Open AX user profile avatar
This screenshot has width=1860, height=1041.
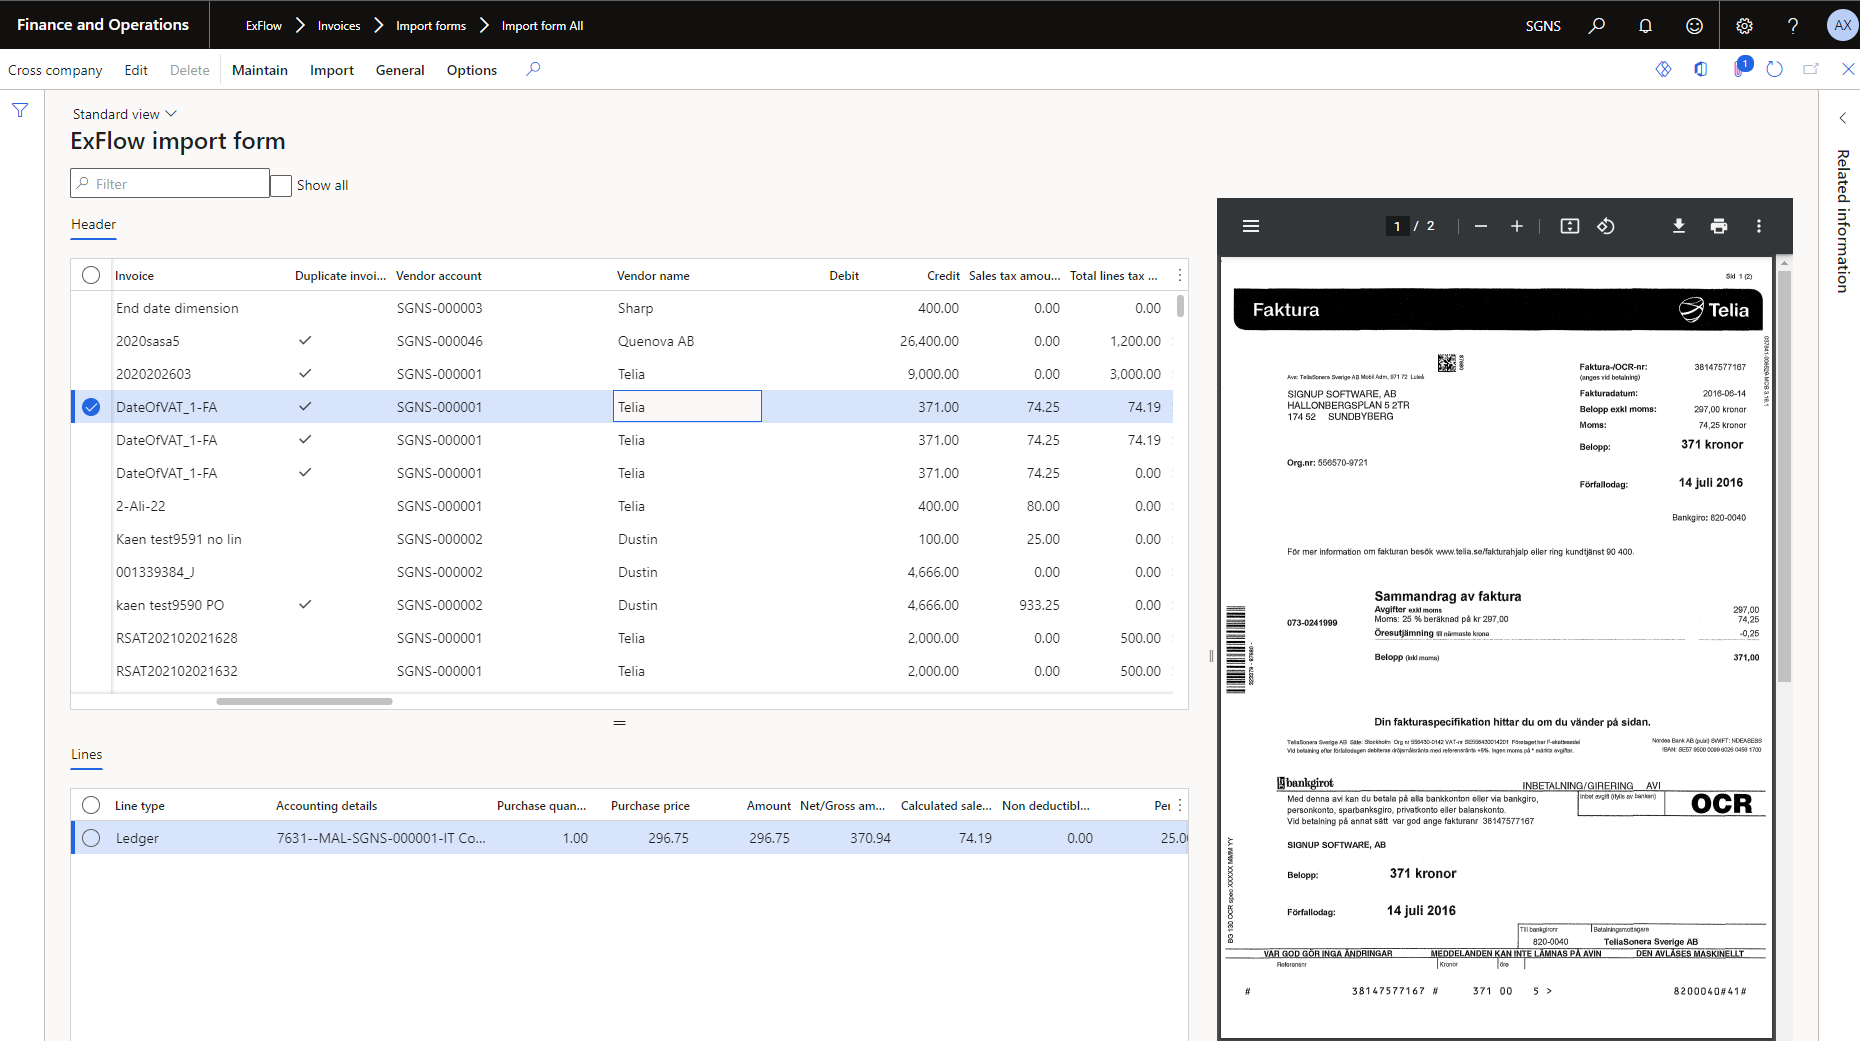tap(1842, 25)
